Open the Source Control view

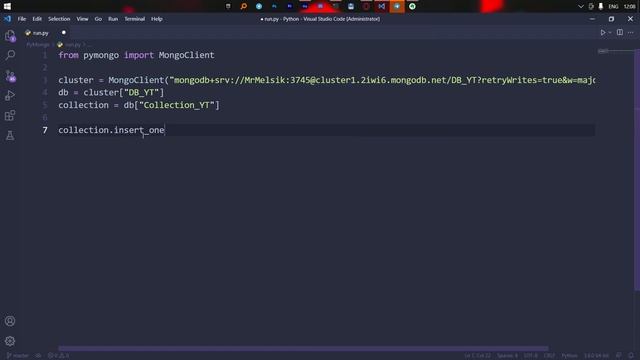click(10, 76)
